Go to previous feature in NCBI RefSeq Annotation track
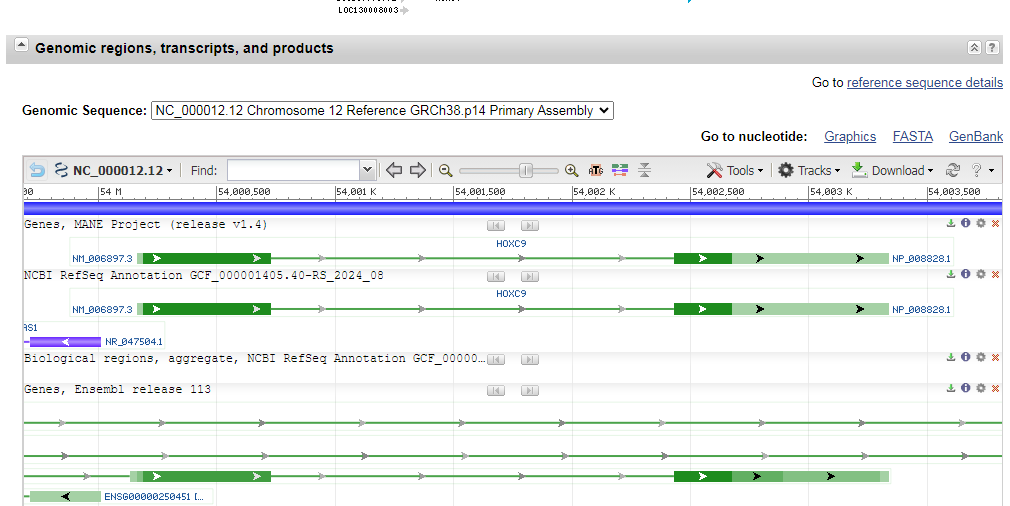Screen dimensions: 1010x506 [496, 276]
